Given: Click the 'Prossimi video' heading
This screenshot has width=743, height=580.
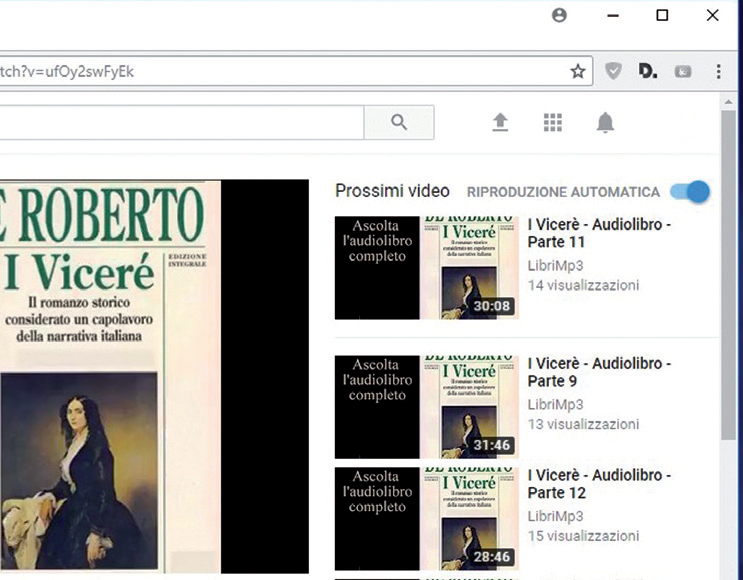Looking at the screenshot, I should (392, 191).
